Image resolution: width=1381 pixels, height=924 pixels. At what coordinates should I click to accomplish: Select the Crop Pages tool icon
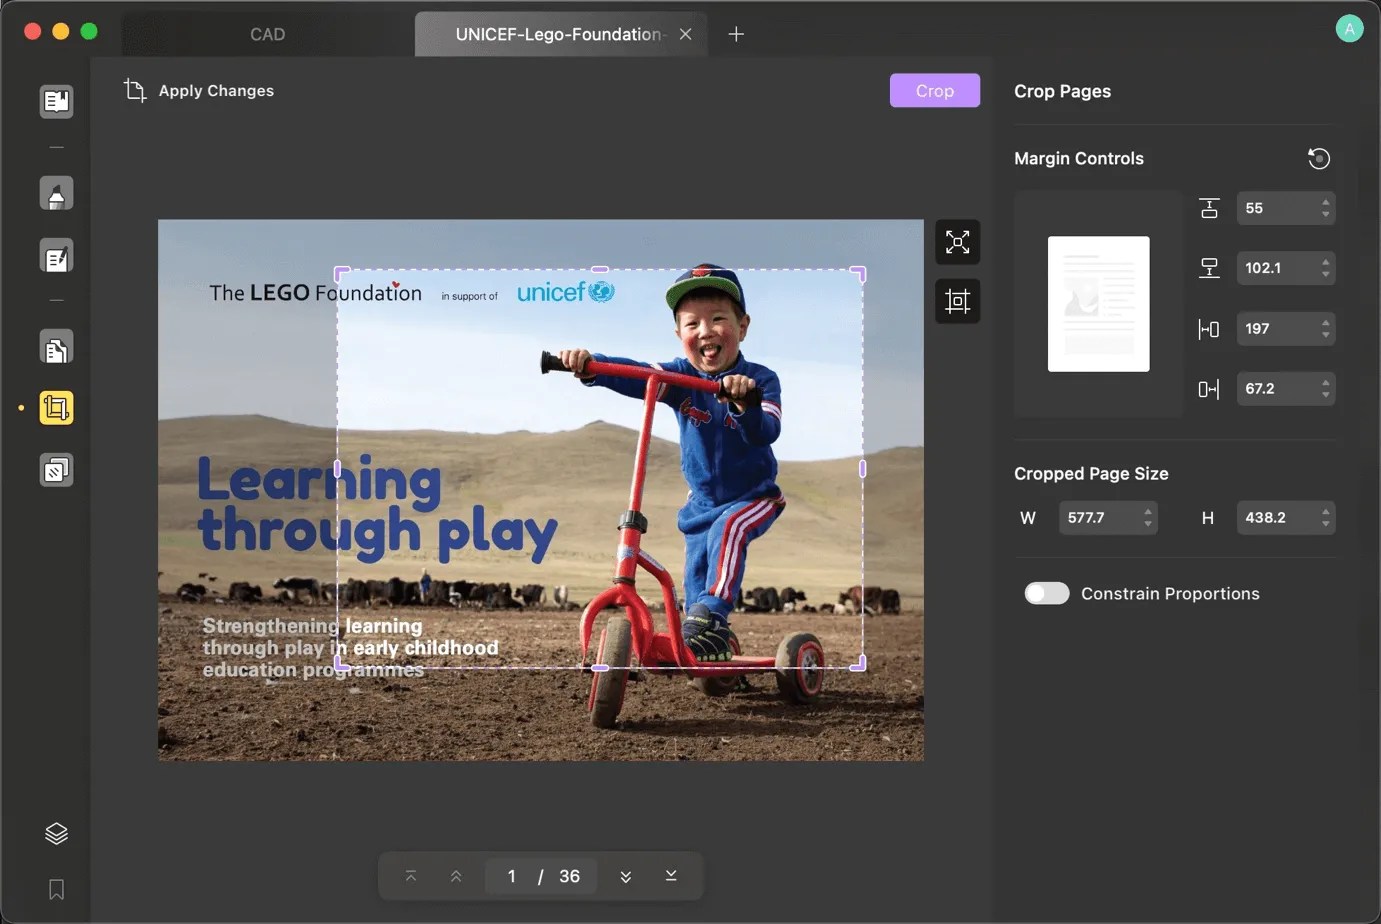coord(56,408)
